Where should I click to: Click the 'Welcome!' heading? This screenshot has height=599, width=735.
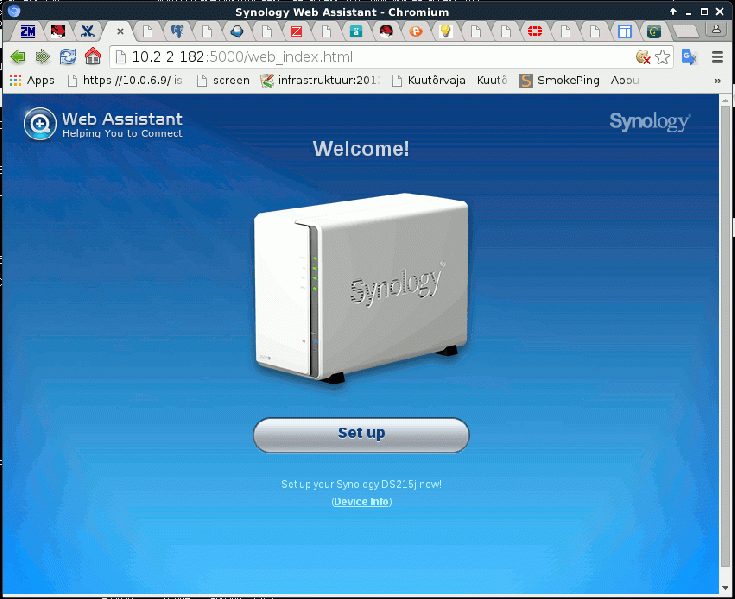[361, 149]
